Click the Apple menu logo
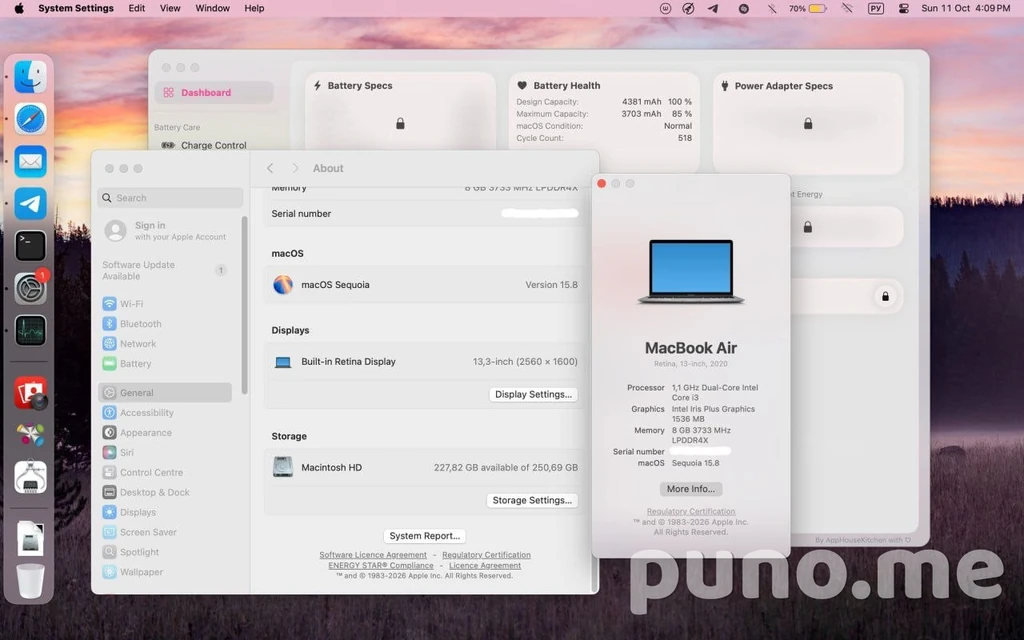 pos(19,8)
